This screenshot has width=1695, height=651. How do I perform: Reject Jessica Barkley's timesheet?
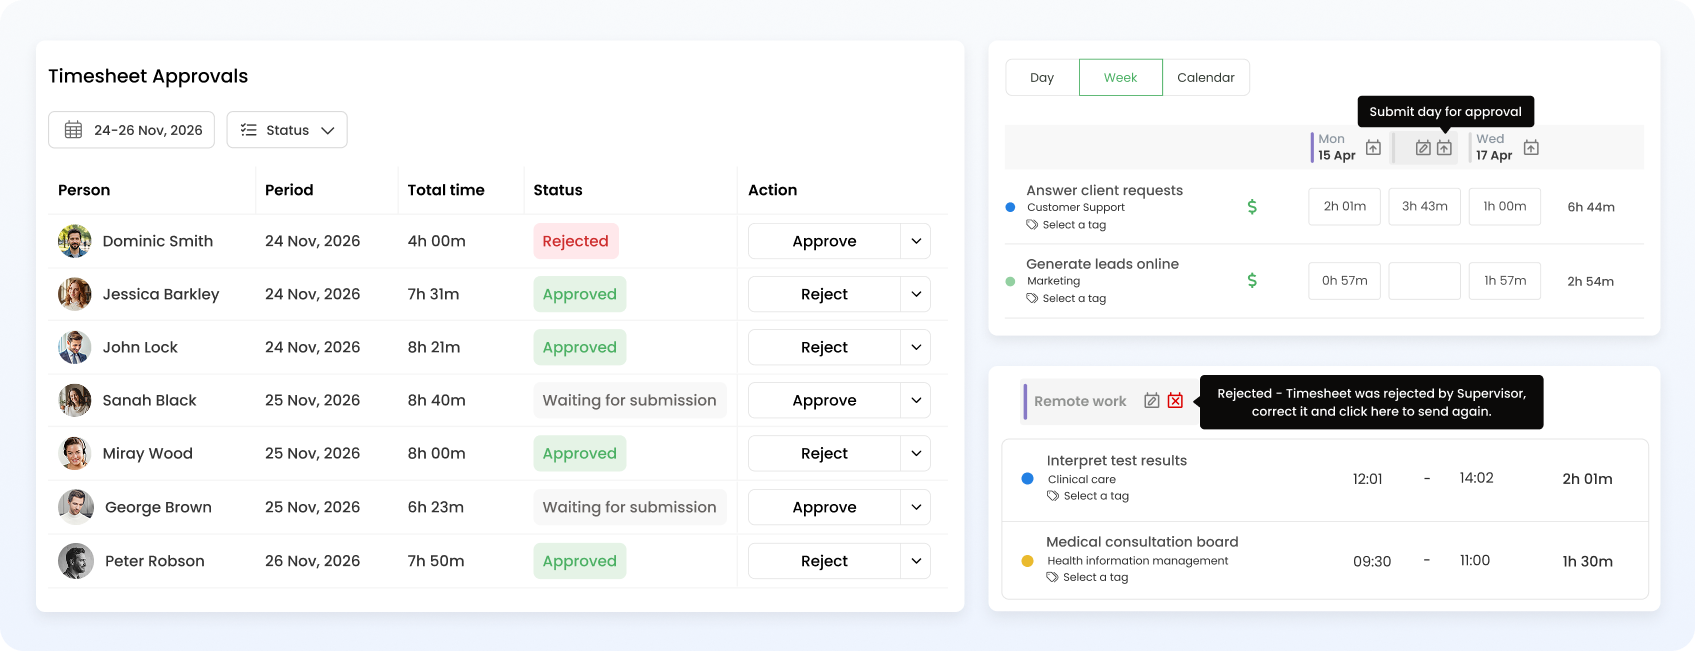(824, 294)
